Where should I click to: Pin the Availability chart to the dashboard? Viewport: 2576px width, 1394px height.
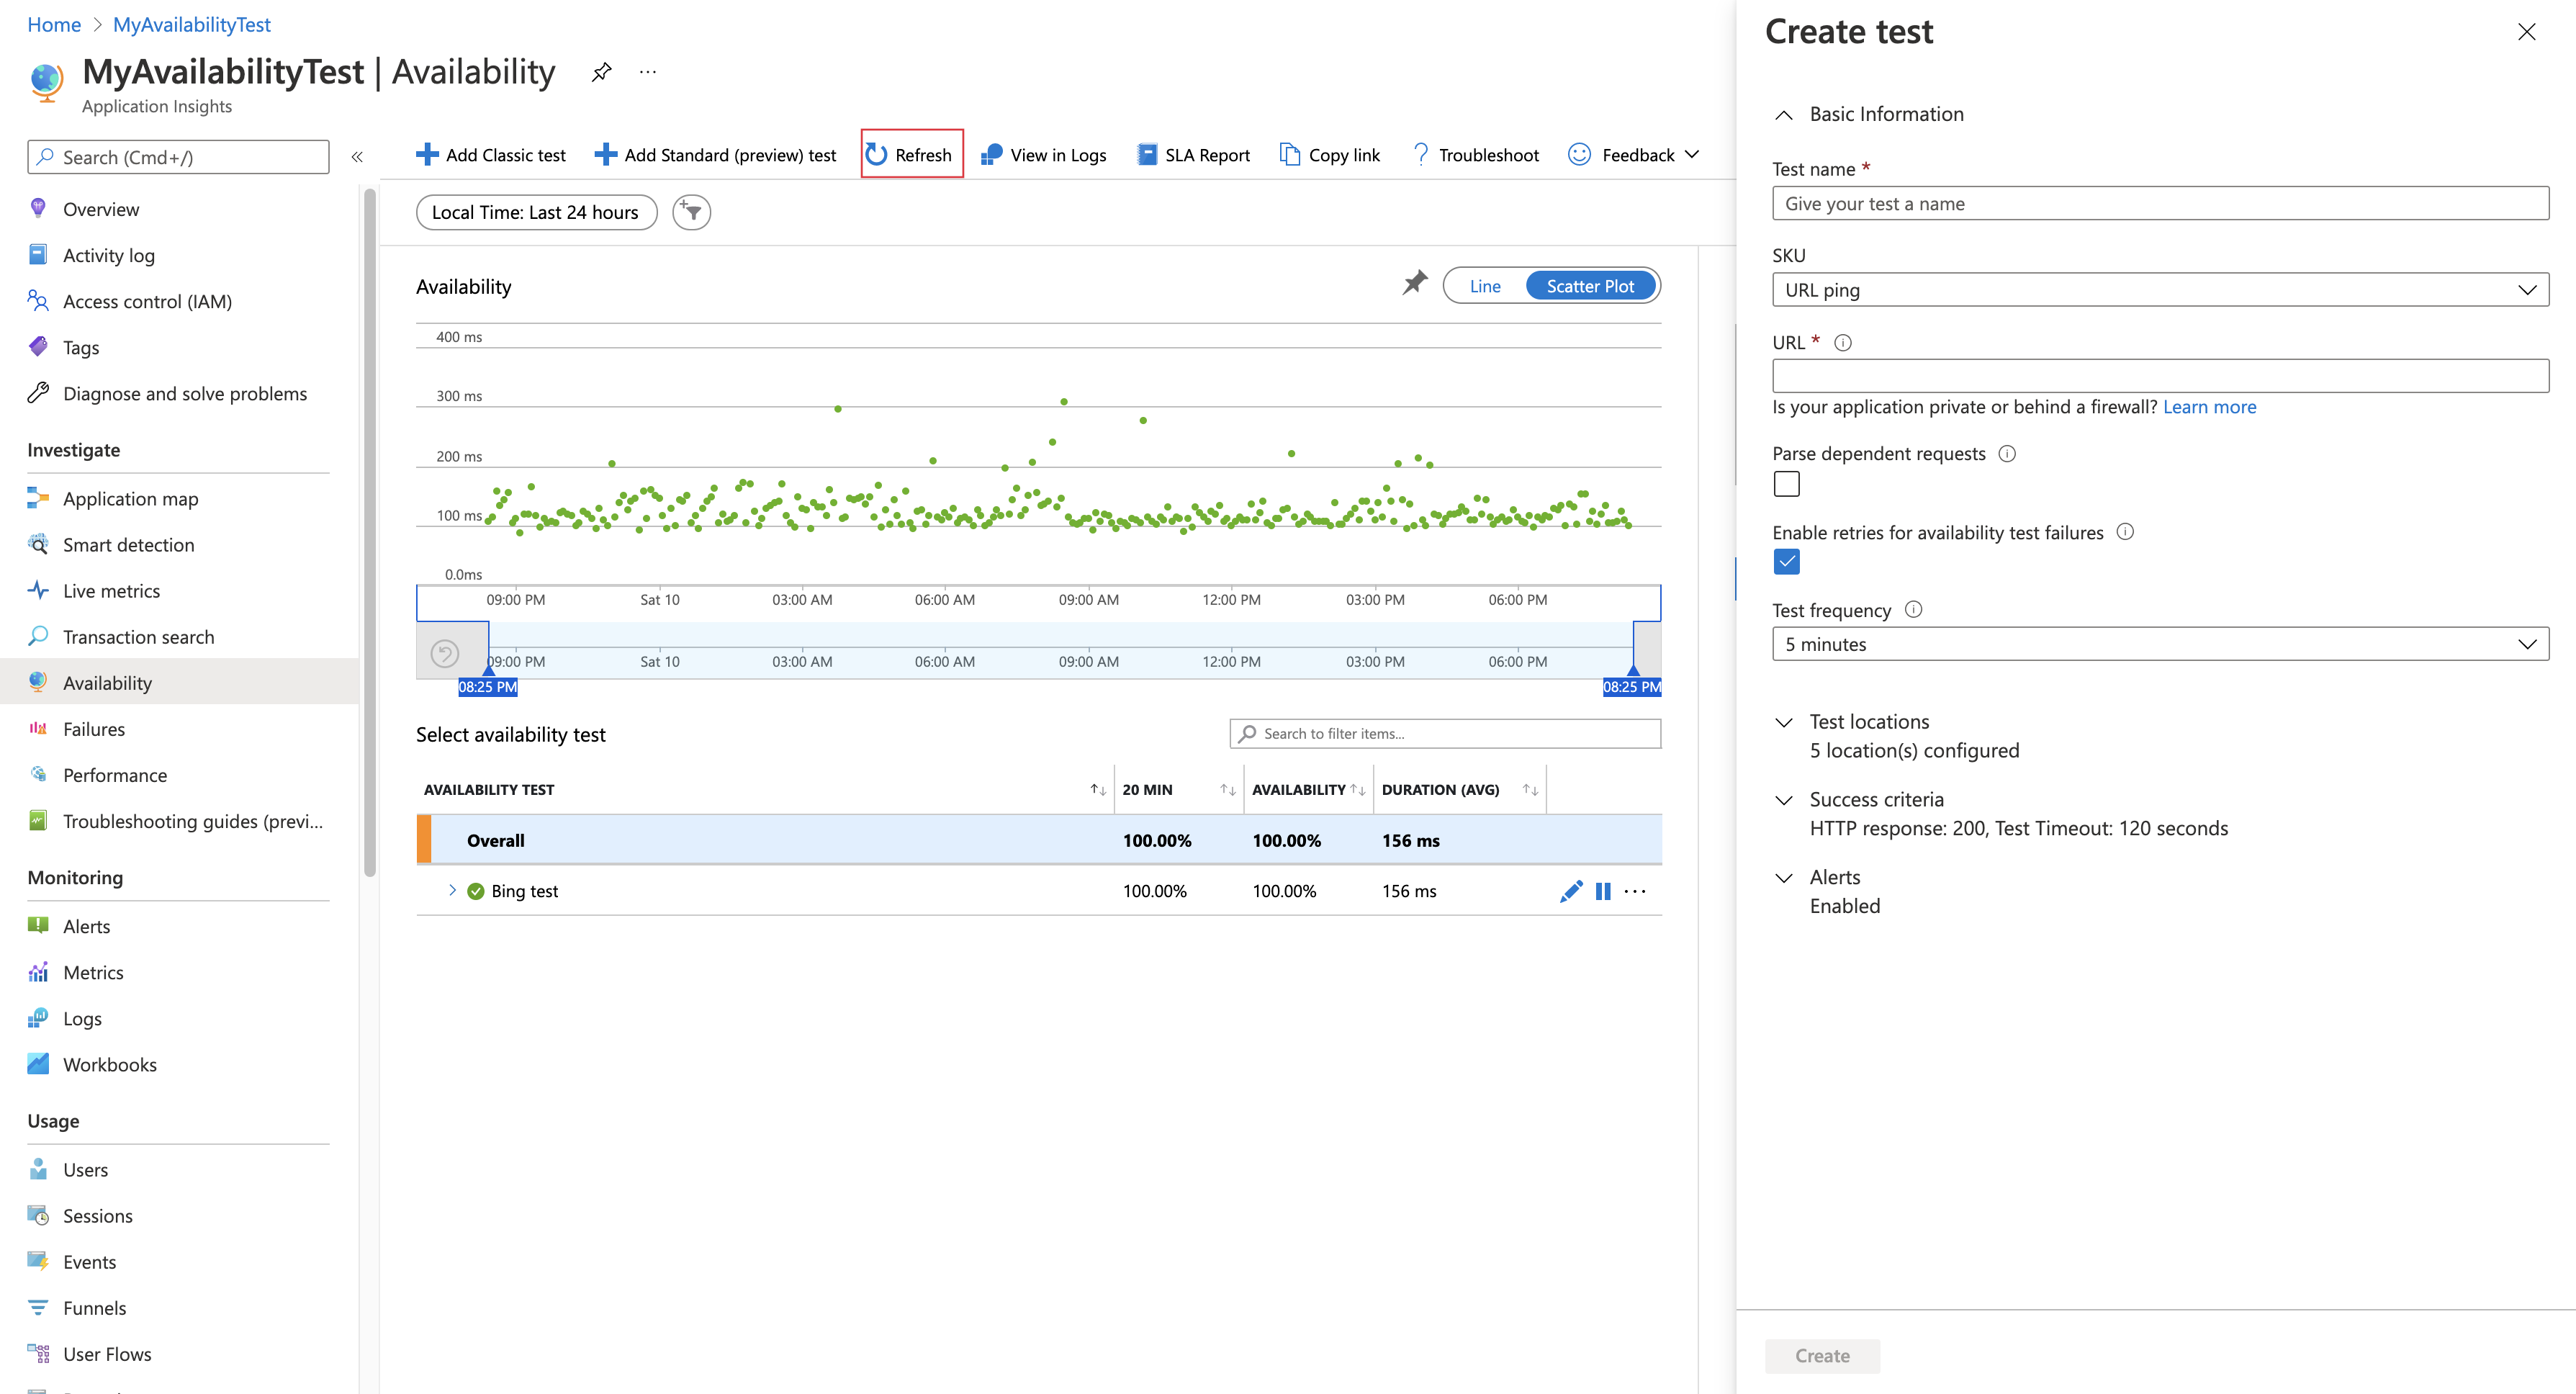(x=1414, y=284)
